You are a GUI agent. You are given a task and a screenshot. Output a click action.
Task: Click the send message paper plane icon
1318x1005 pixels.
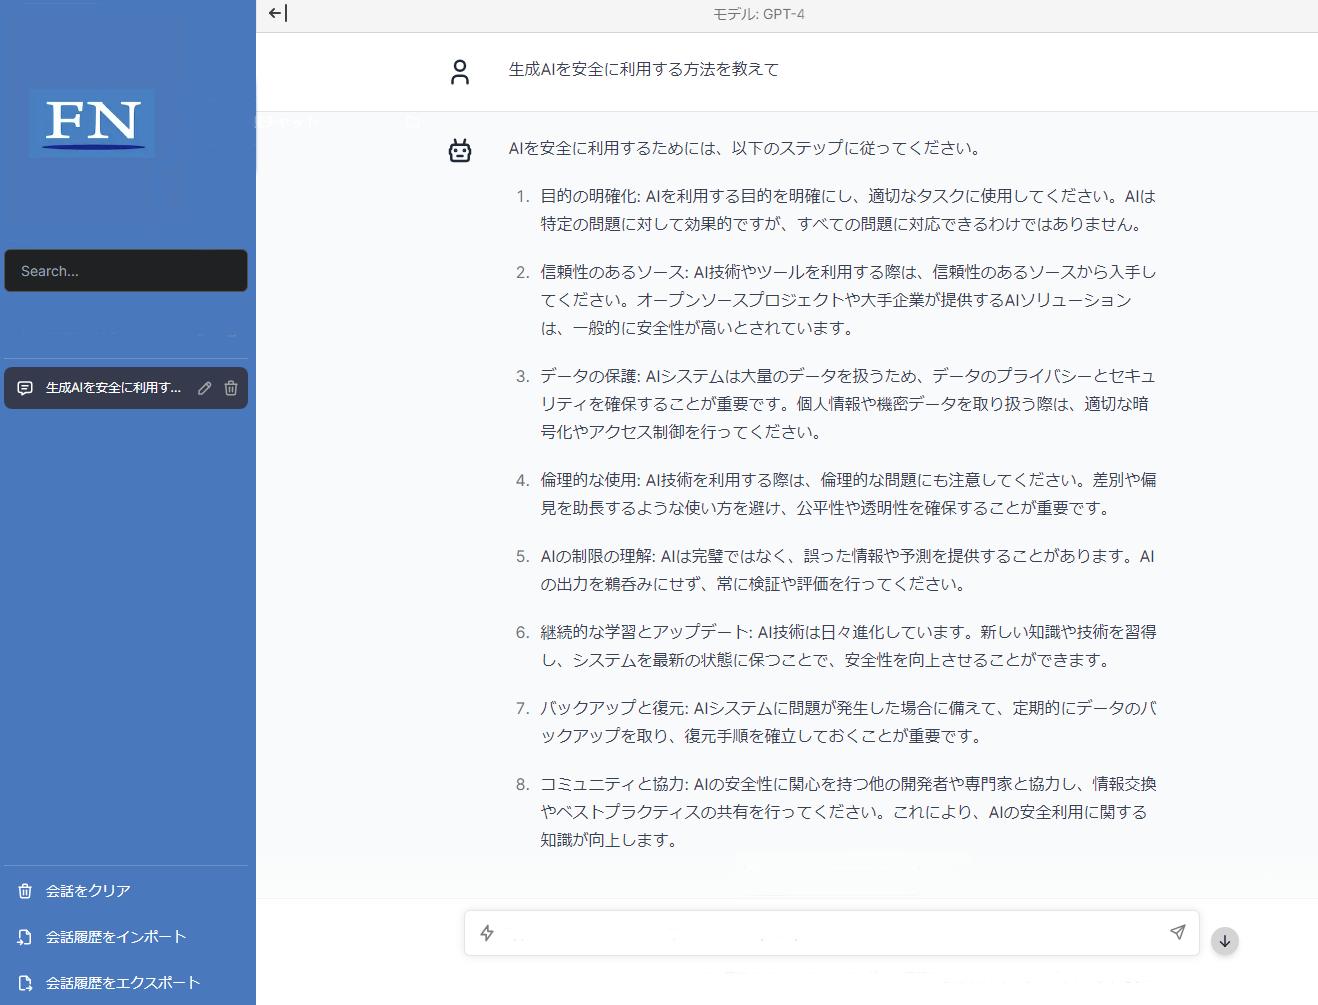click(x=1177, y=932)
